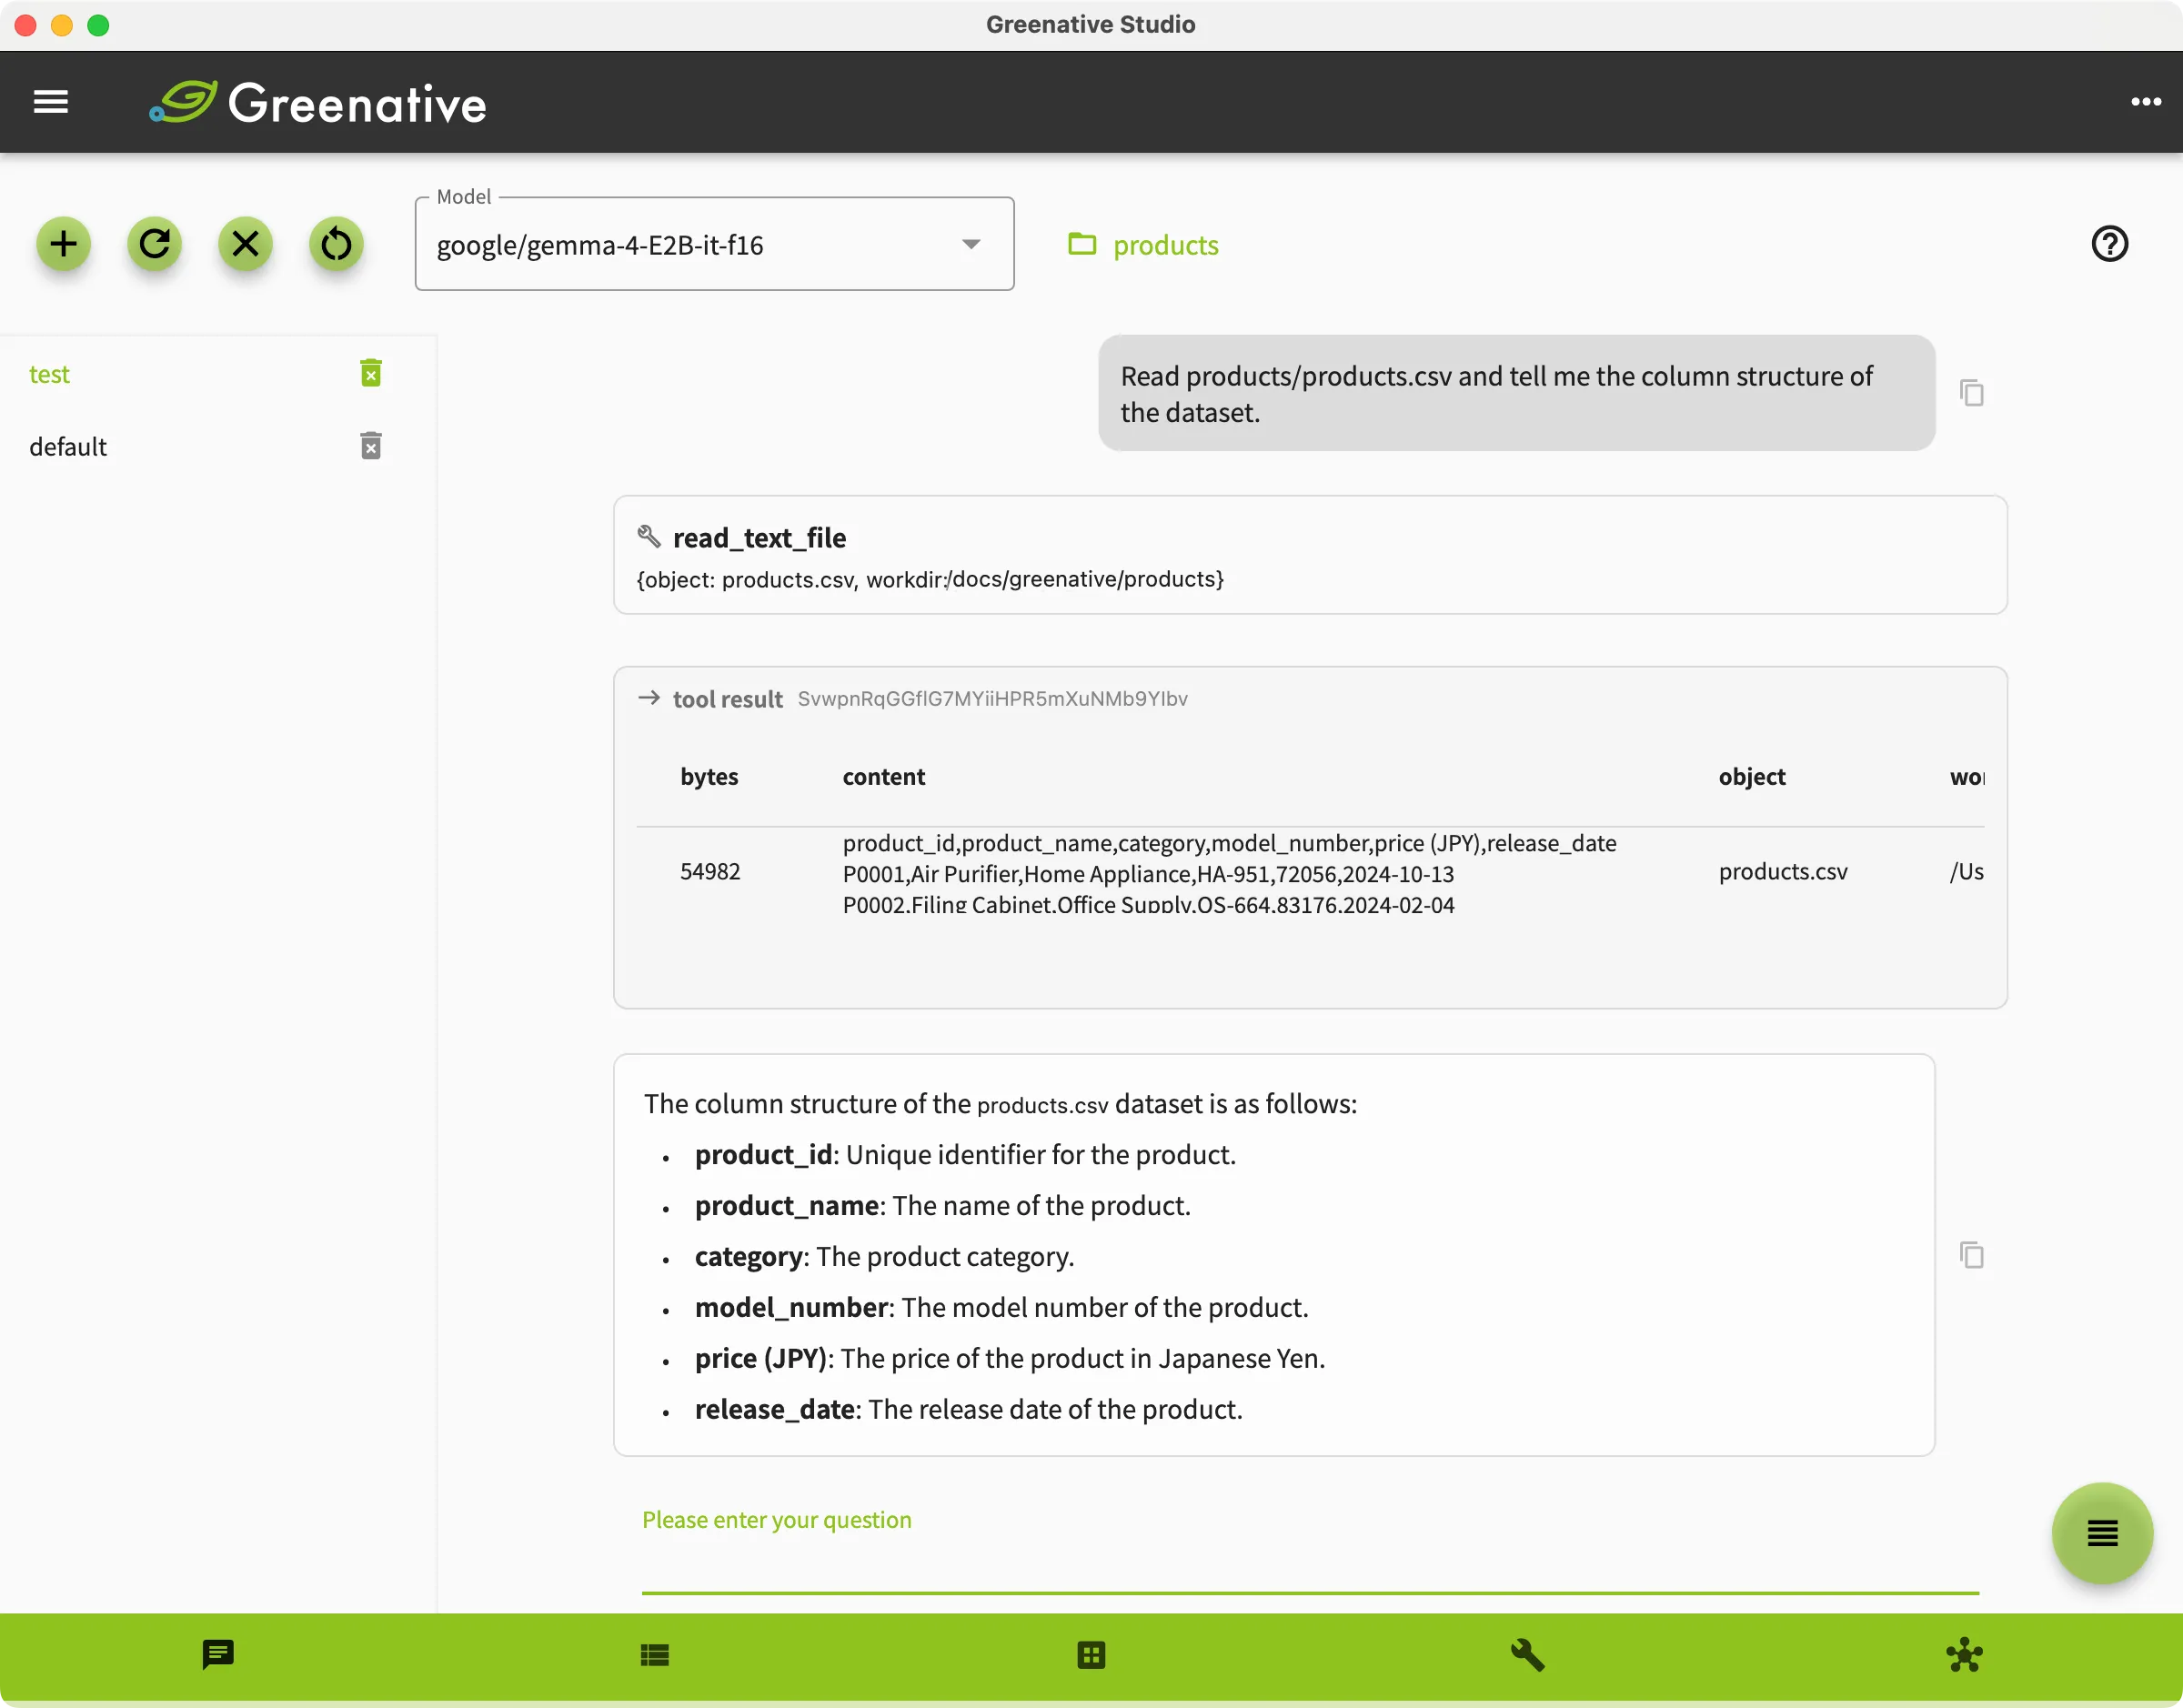Switch to the chat tab in bottom bar
This screenshot has width=2183, height=1708.
point(218,1655)
